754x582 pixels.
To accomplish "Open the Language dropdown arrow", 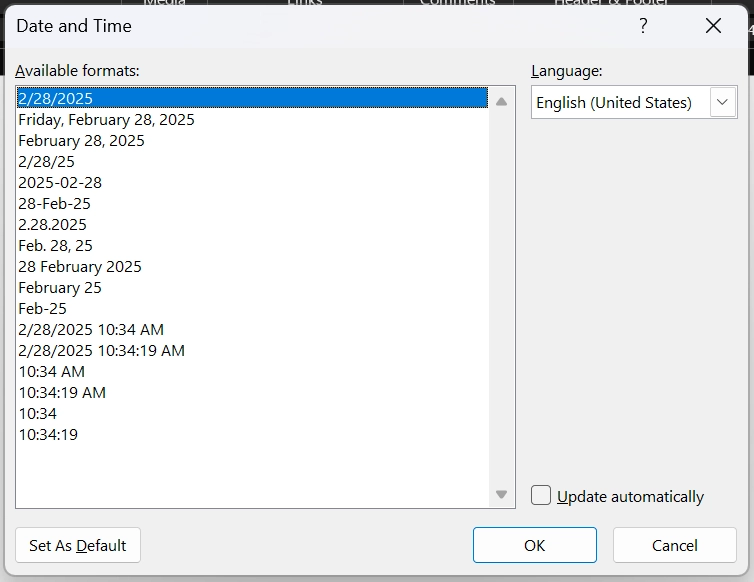I will pos(723,102).
